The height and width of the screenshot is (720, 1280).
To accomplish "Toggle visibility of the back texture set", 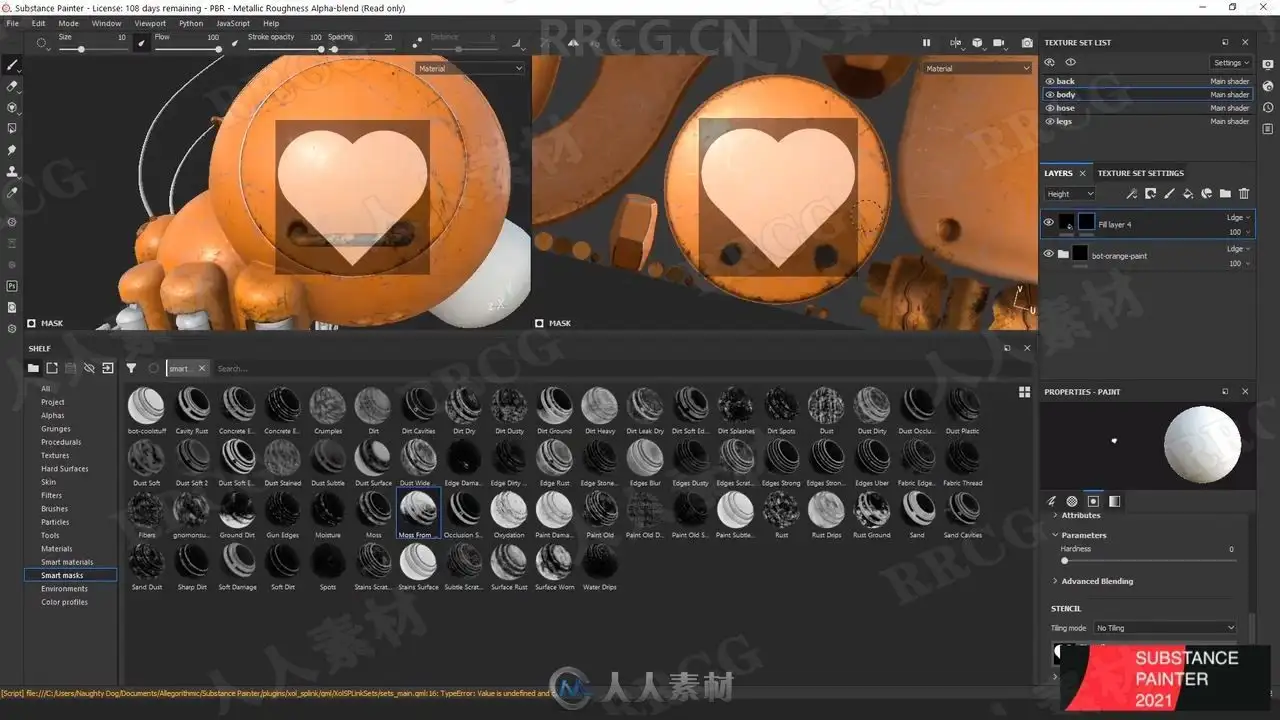I will click(x=1050, y=81).
